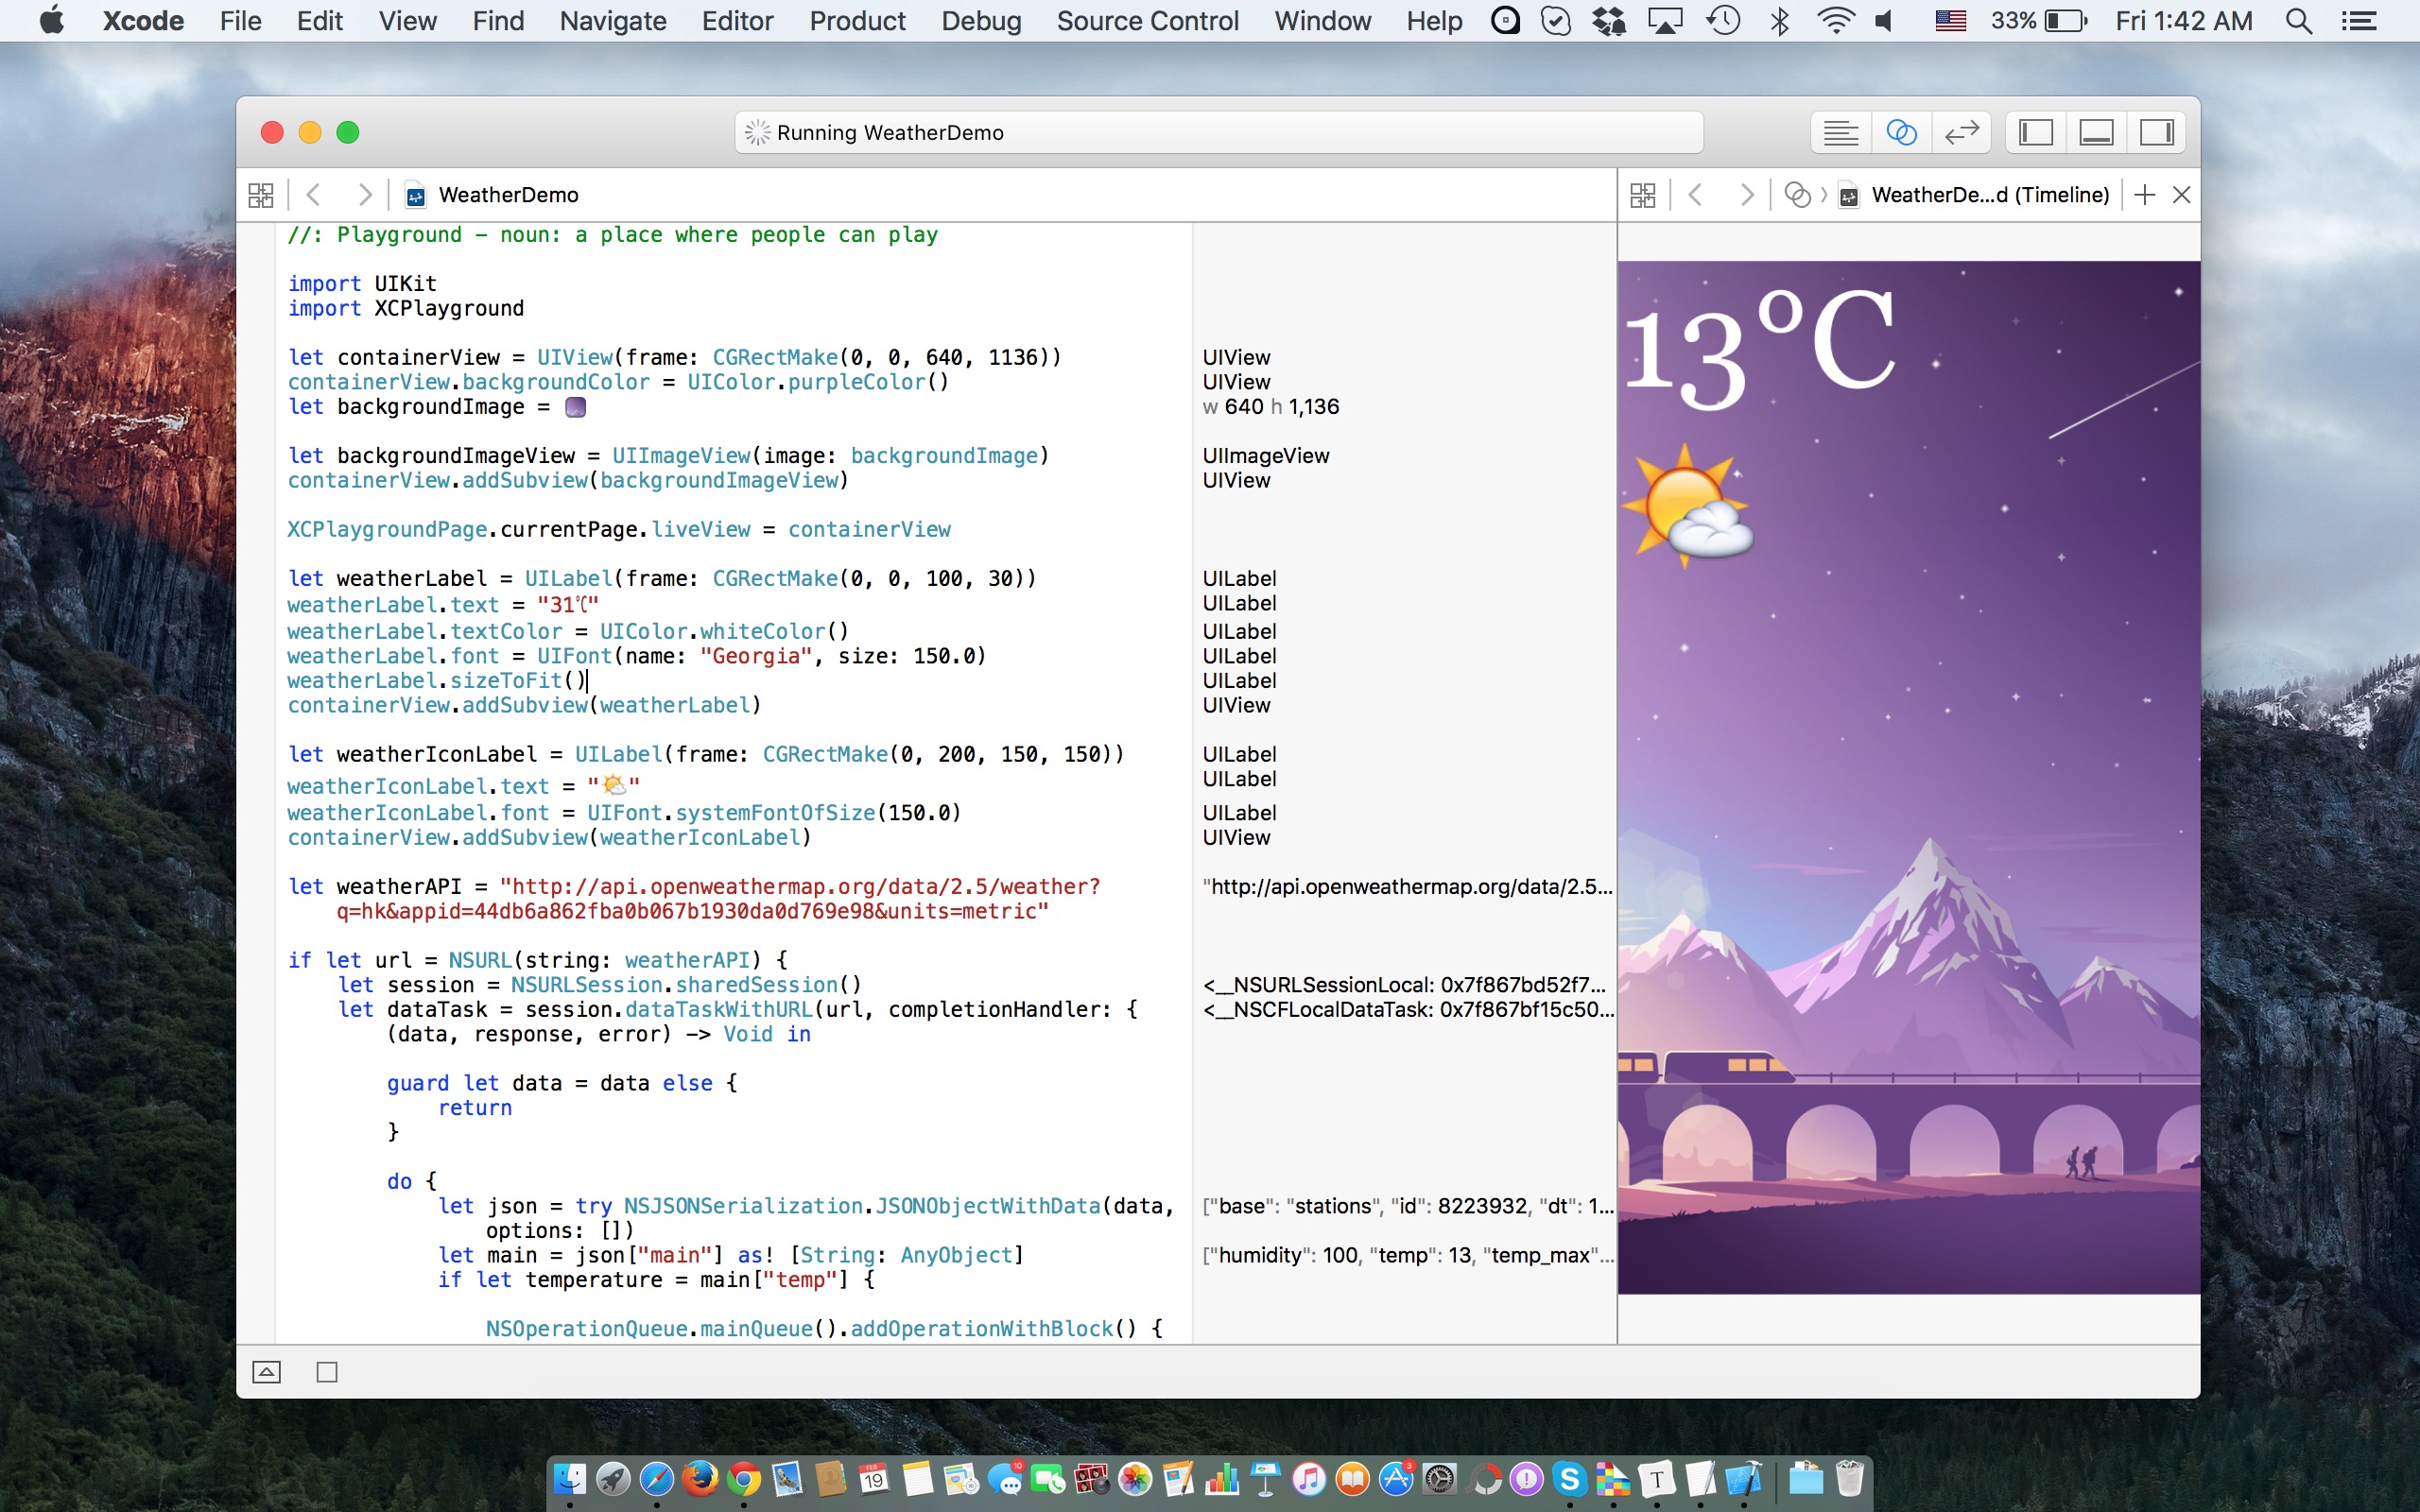
Task: Add a new assistant editor pane
Action: click(x=2143, y=195)
